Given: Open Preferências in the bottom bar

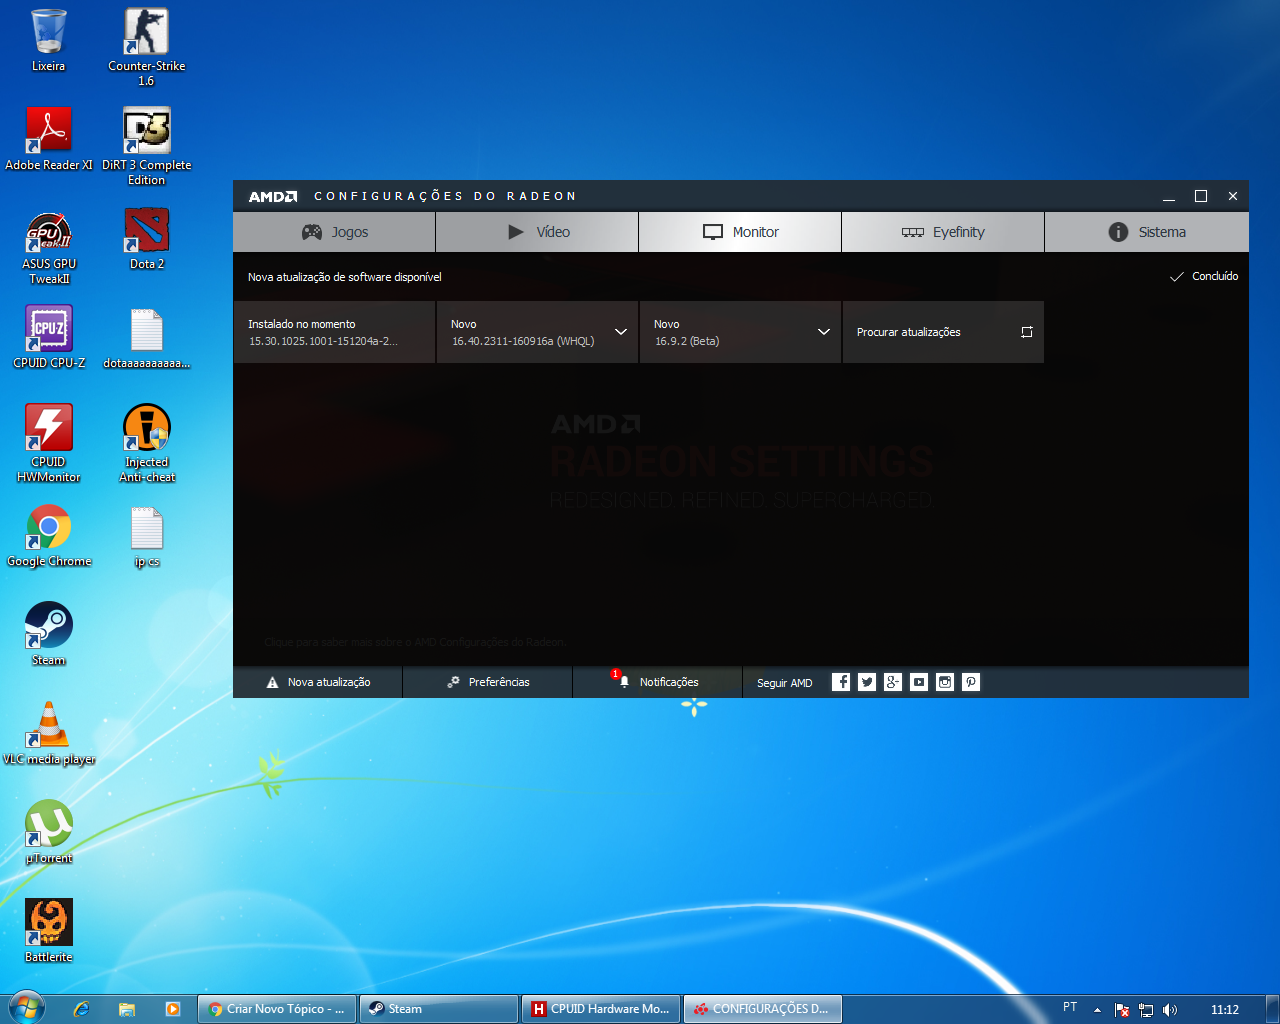Looking at the screenshot, I should click(488, 682).
